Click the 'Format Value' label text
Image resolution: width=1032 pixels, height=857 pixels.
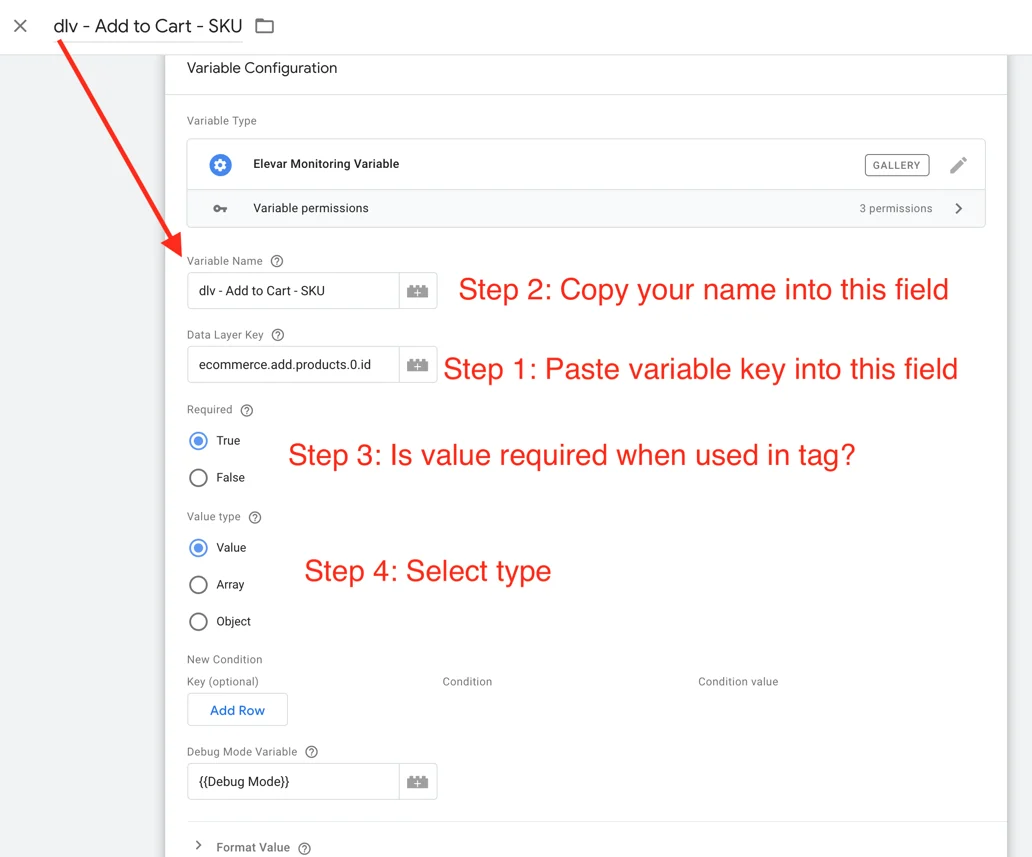coord(253,848)
